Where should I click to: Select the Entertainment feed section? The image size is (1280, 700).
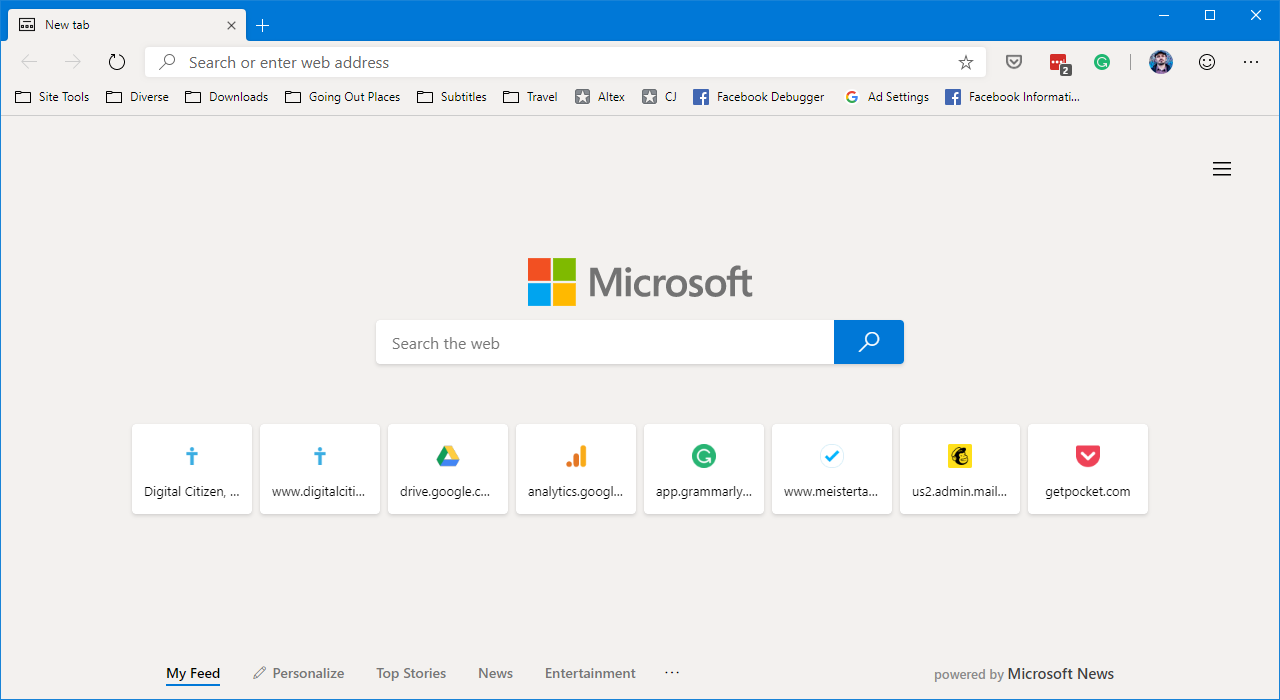590,672
